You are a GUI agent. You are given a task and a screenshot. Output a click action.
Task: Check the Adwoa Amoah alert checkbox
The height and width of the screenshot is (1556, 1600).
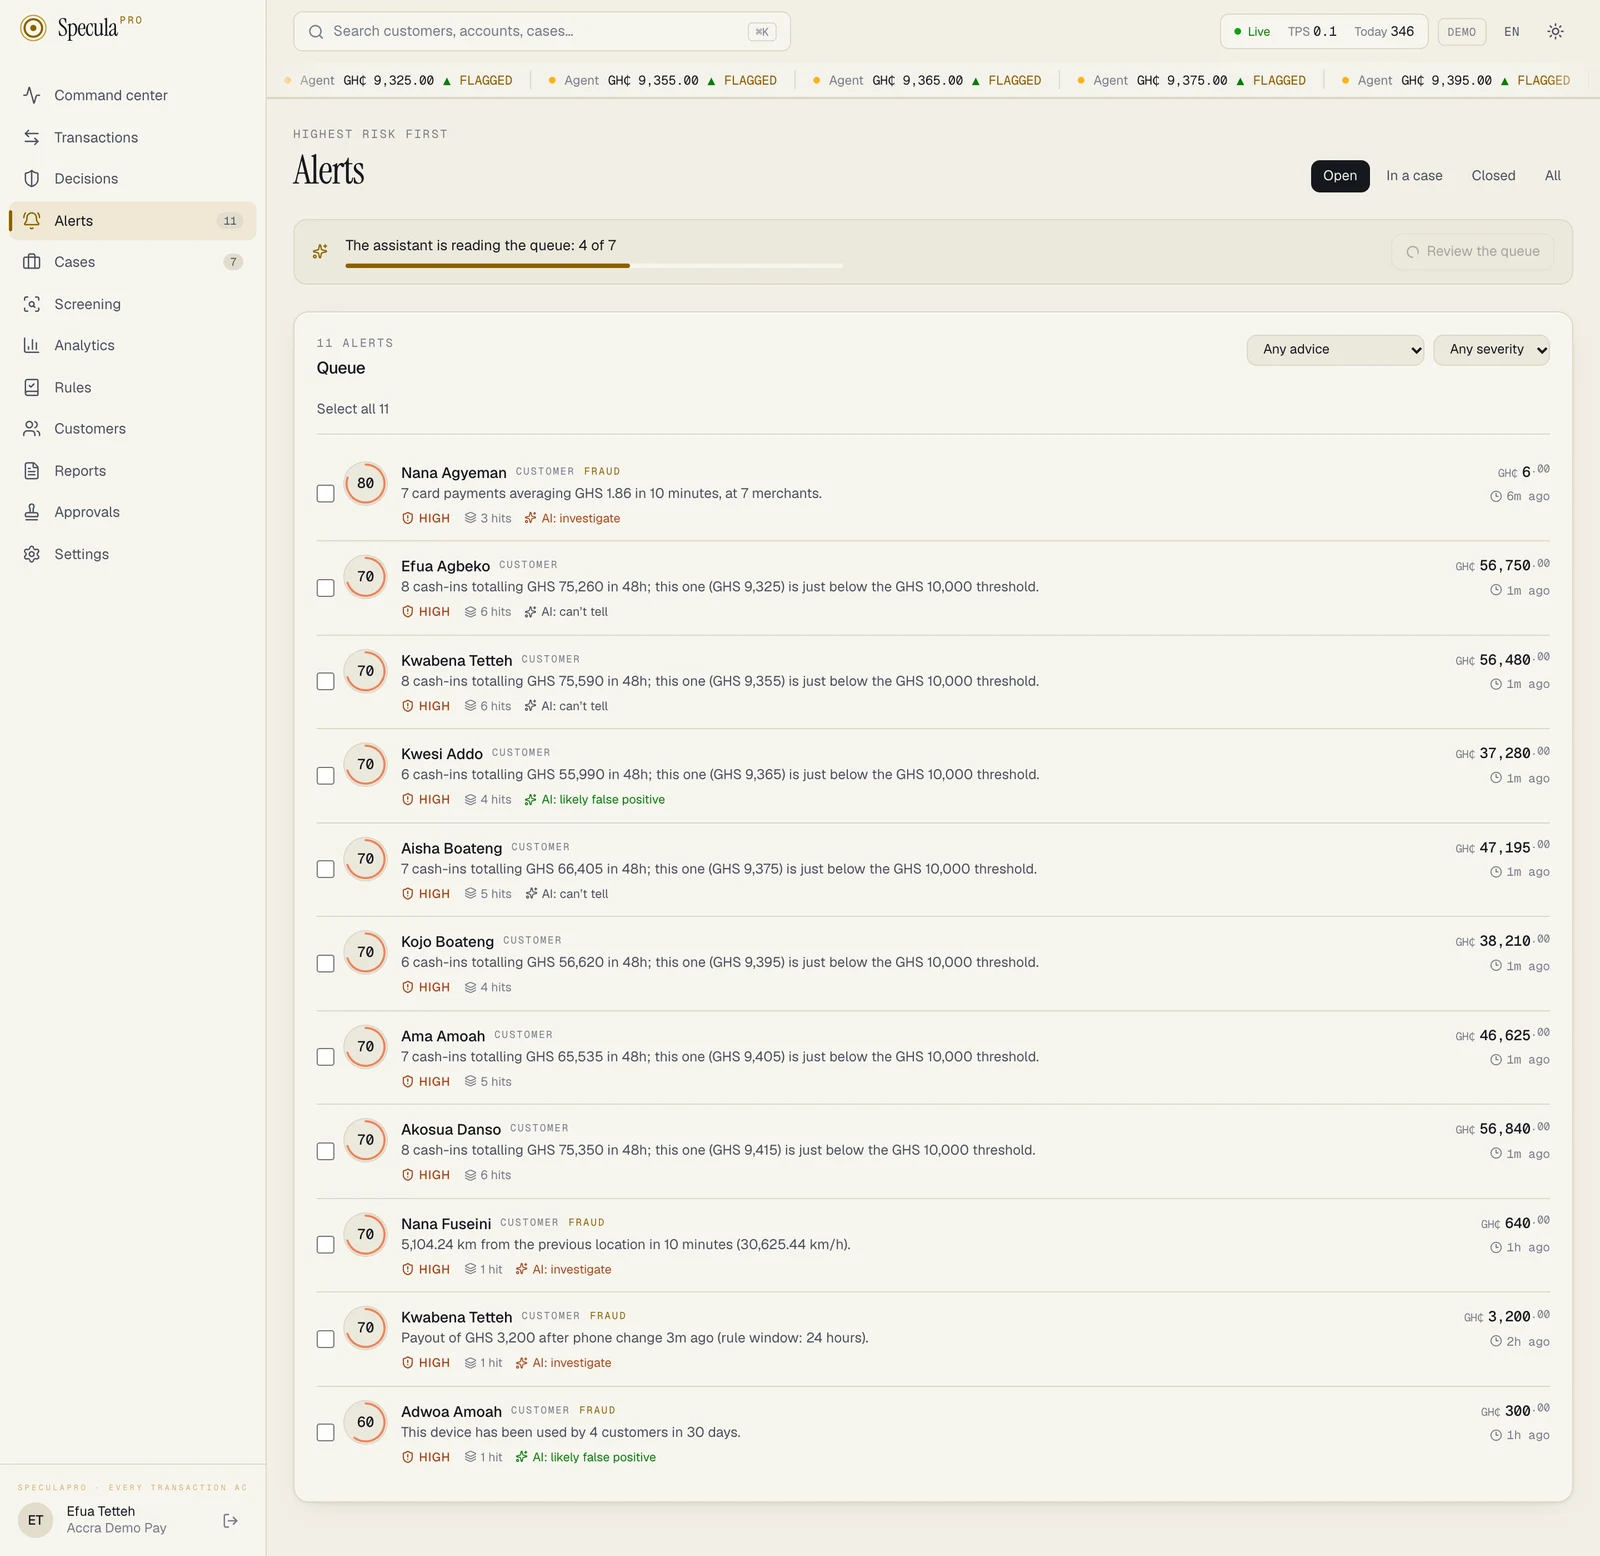[325, 1433]
